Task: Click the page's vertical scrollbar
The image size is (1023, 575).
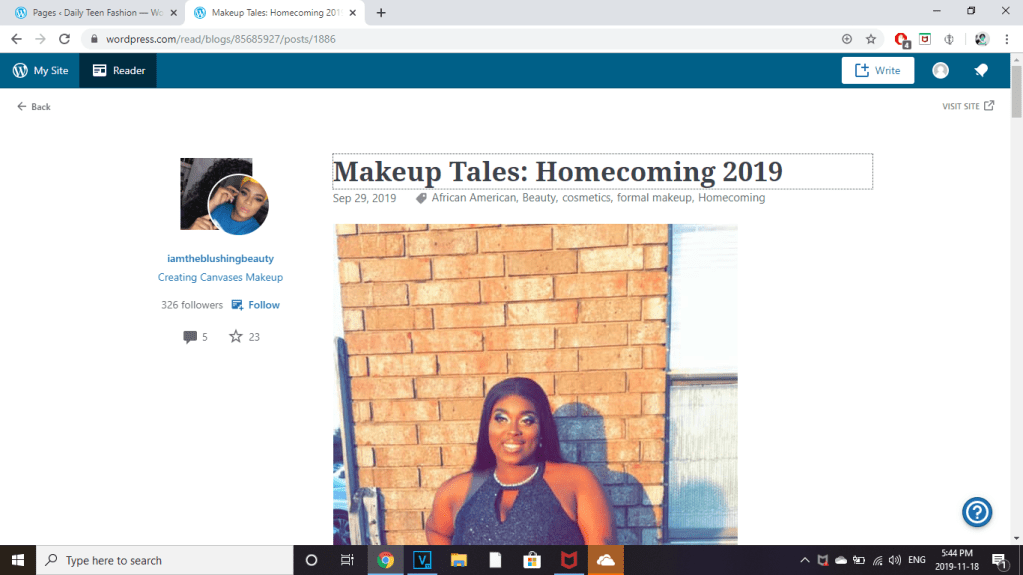Action: tap(1016, 300)
